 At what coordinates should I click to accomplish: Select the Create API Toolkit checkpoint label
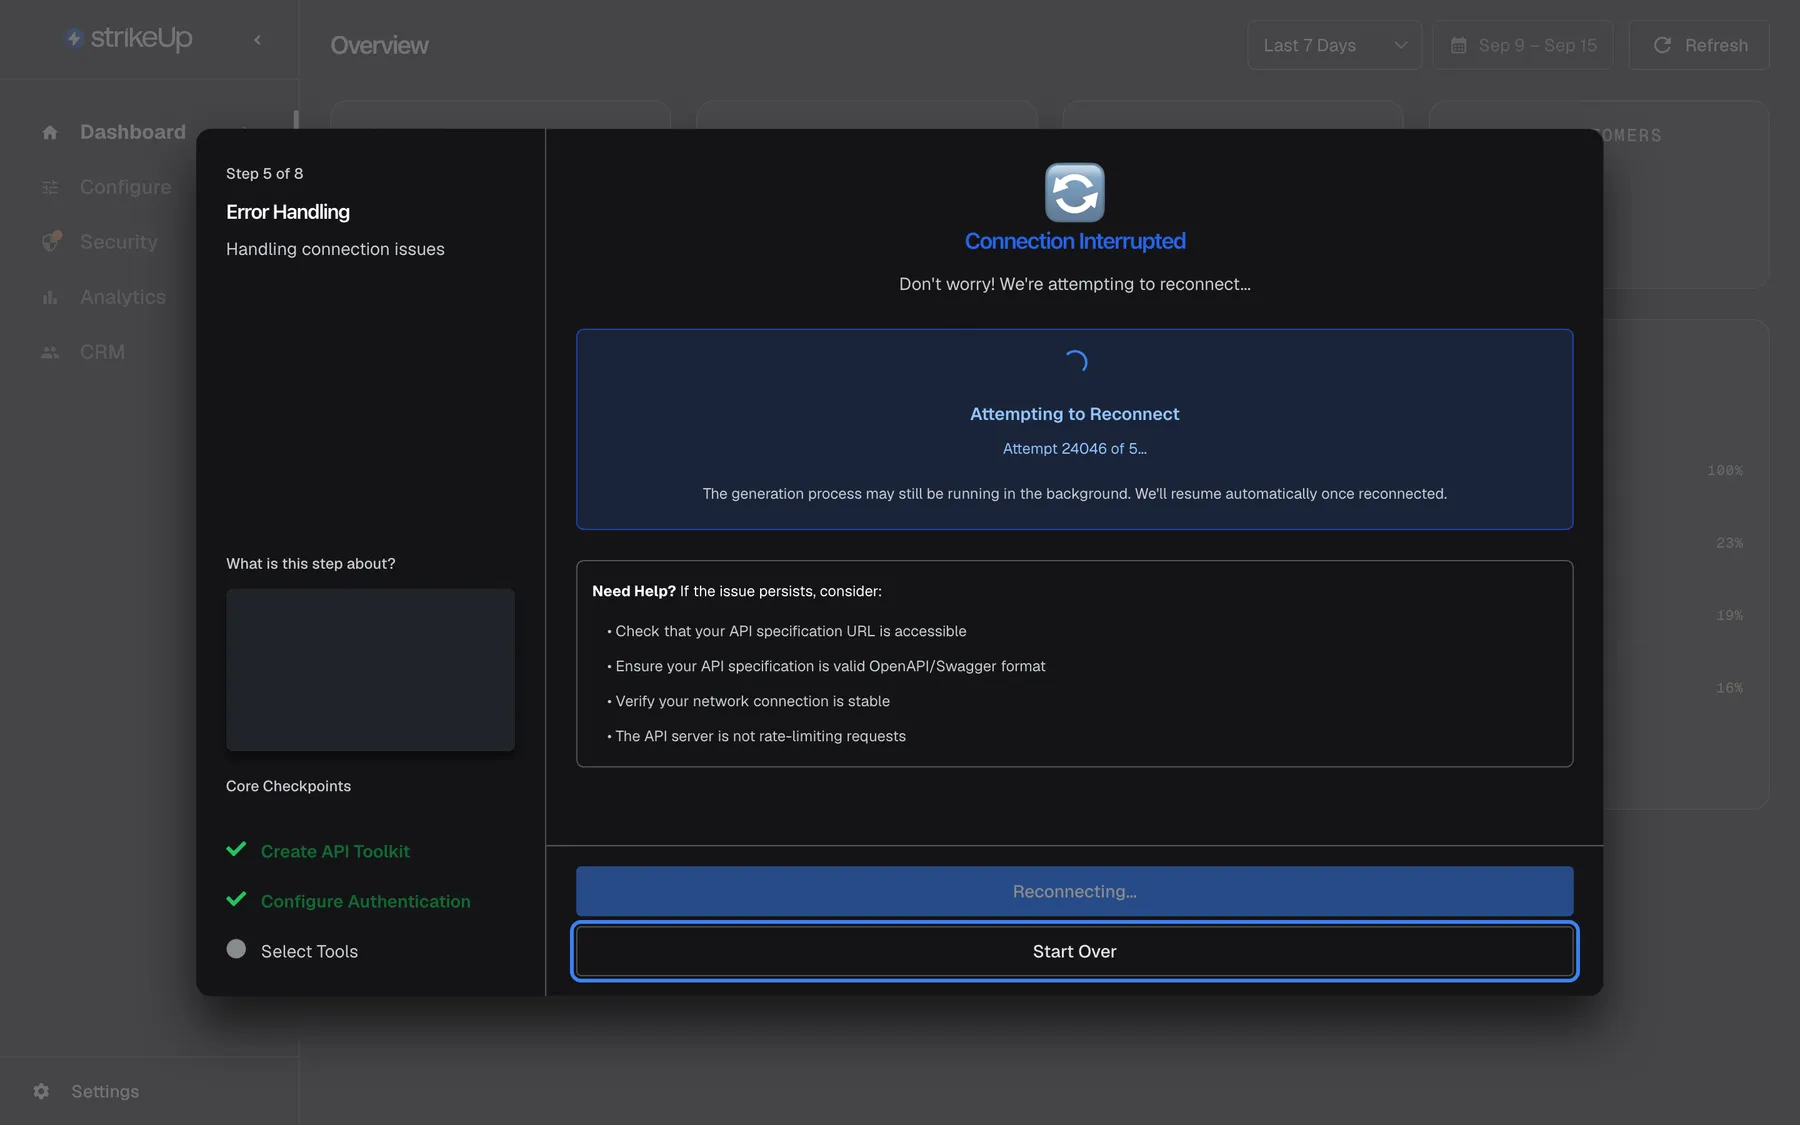pyautogui.click(x=335, y=851)
